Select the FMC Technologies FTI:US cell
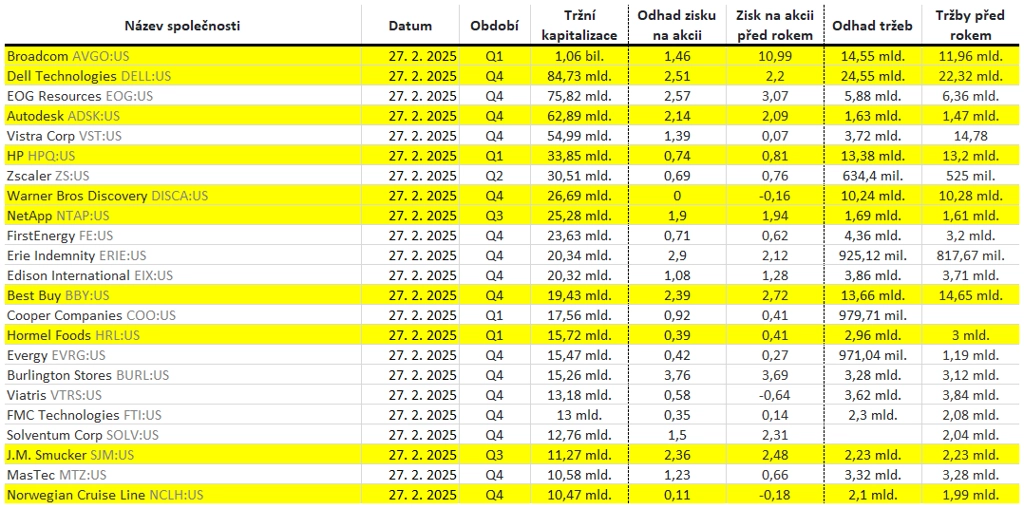Screen dimensions: 1024x509 pos(182,415)
